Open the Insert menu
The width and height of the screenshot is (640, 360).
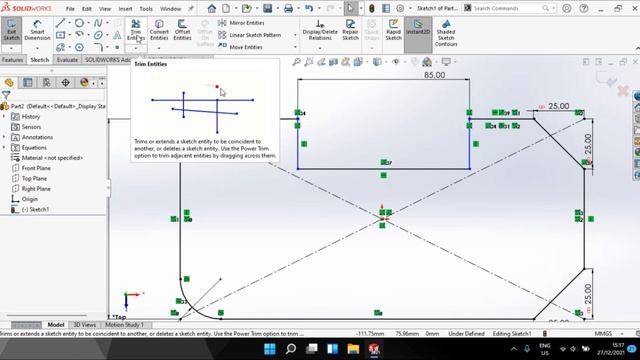[x=125, y=9]
